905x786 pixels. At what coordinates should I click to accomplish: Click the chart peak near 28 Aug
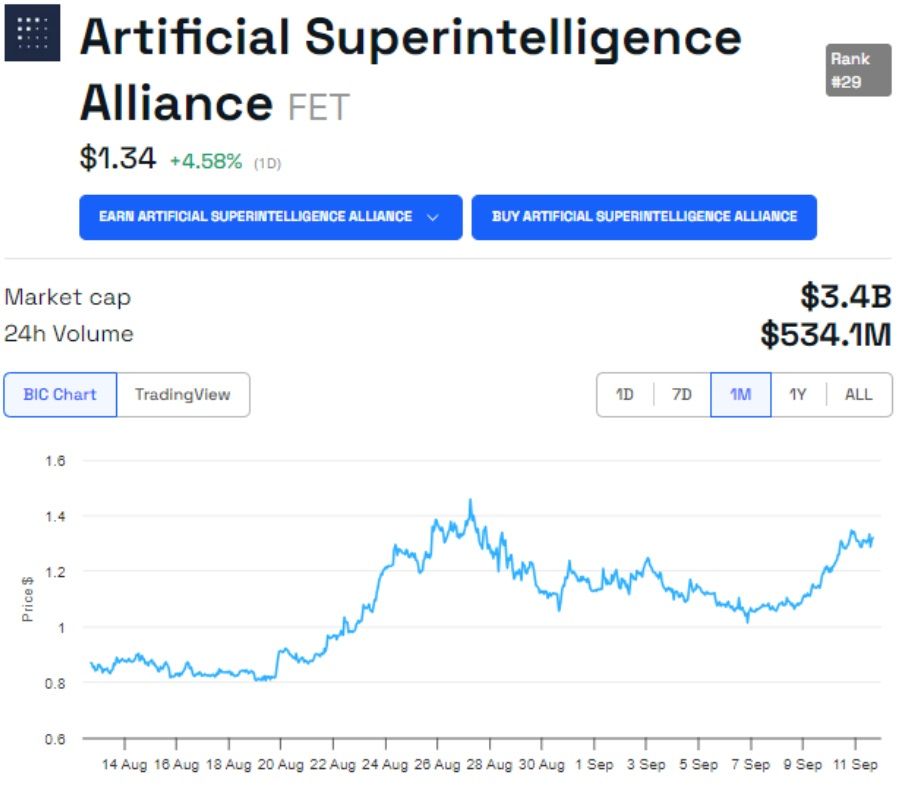[470, 502]
